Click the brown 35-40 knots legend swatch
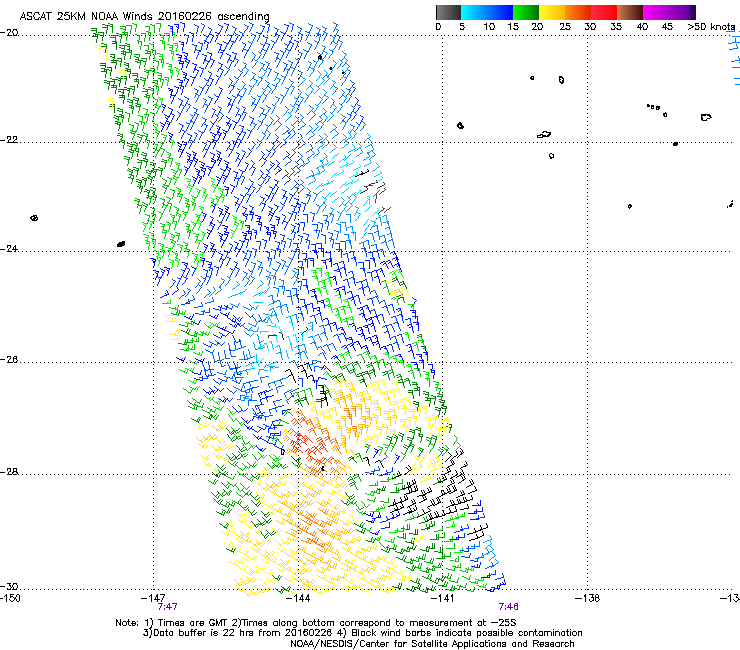 point(630,12)
